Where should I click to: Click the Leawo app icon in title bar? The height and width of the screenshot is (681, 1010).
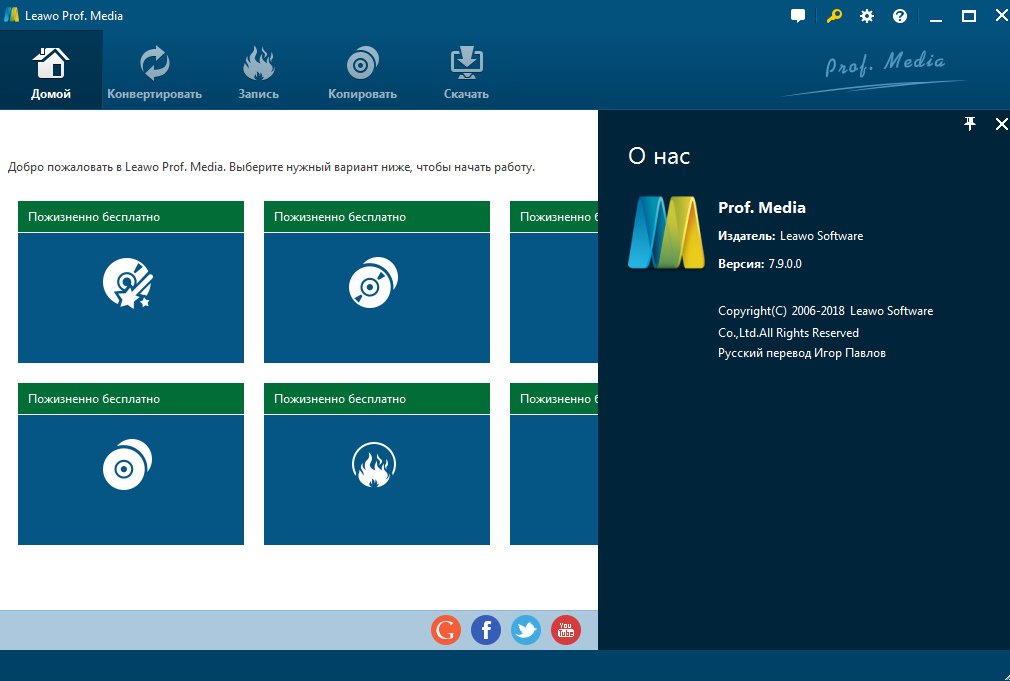tap(11, 15)
